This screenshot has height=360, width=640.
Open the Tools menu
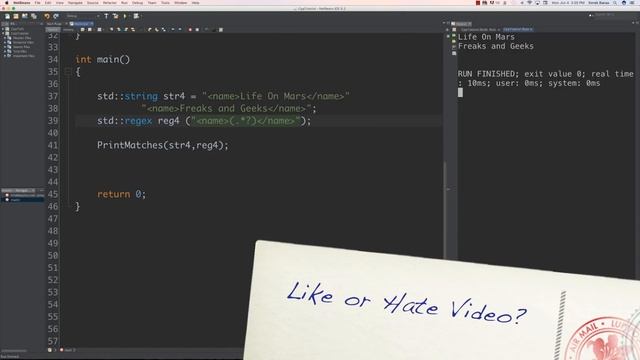pos(165,3)
